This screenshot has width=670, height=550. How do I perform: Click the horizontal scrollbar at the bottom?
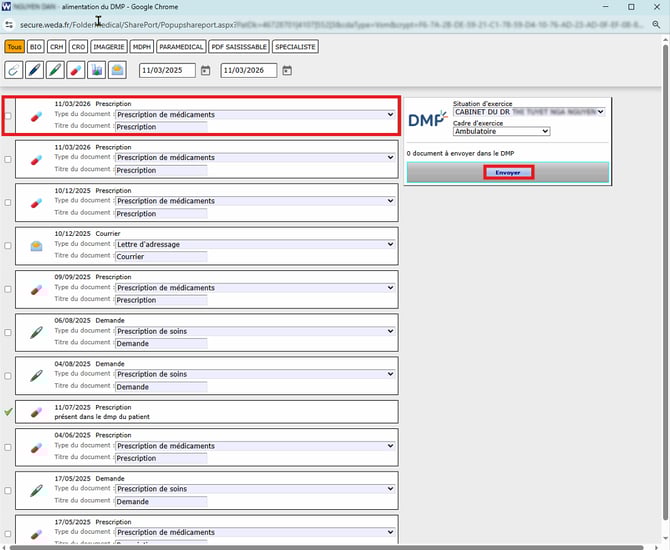click(x=300, y=546)
